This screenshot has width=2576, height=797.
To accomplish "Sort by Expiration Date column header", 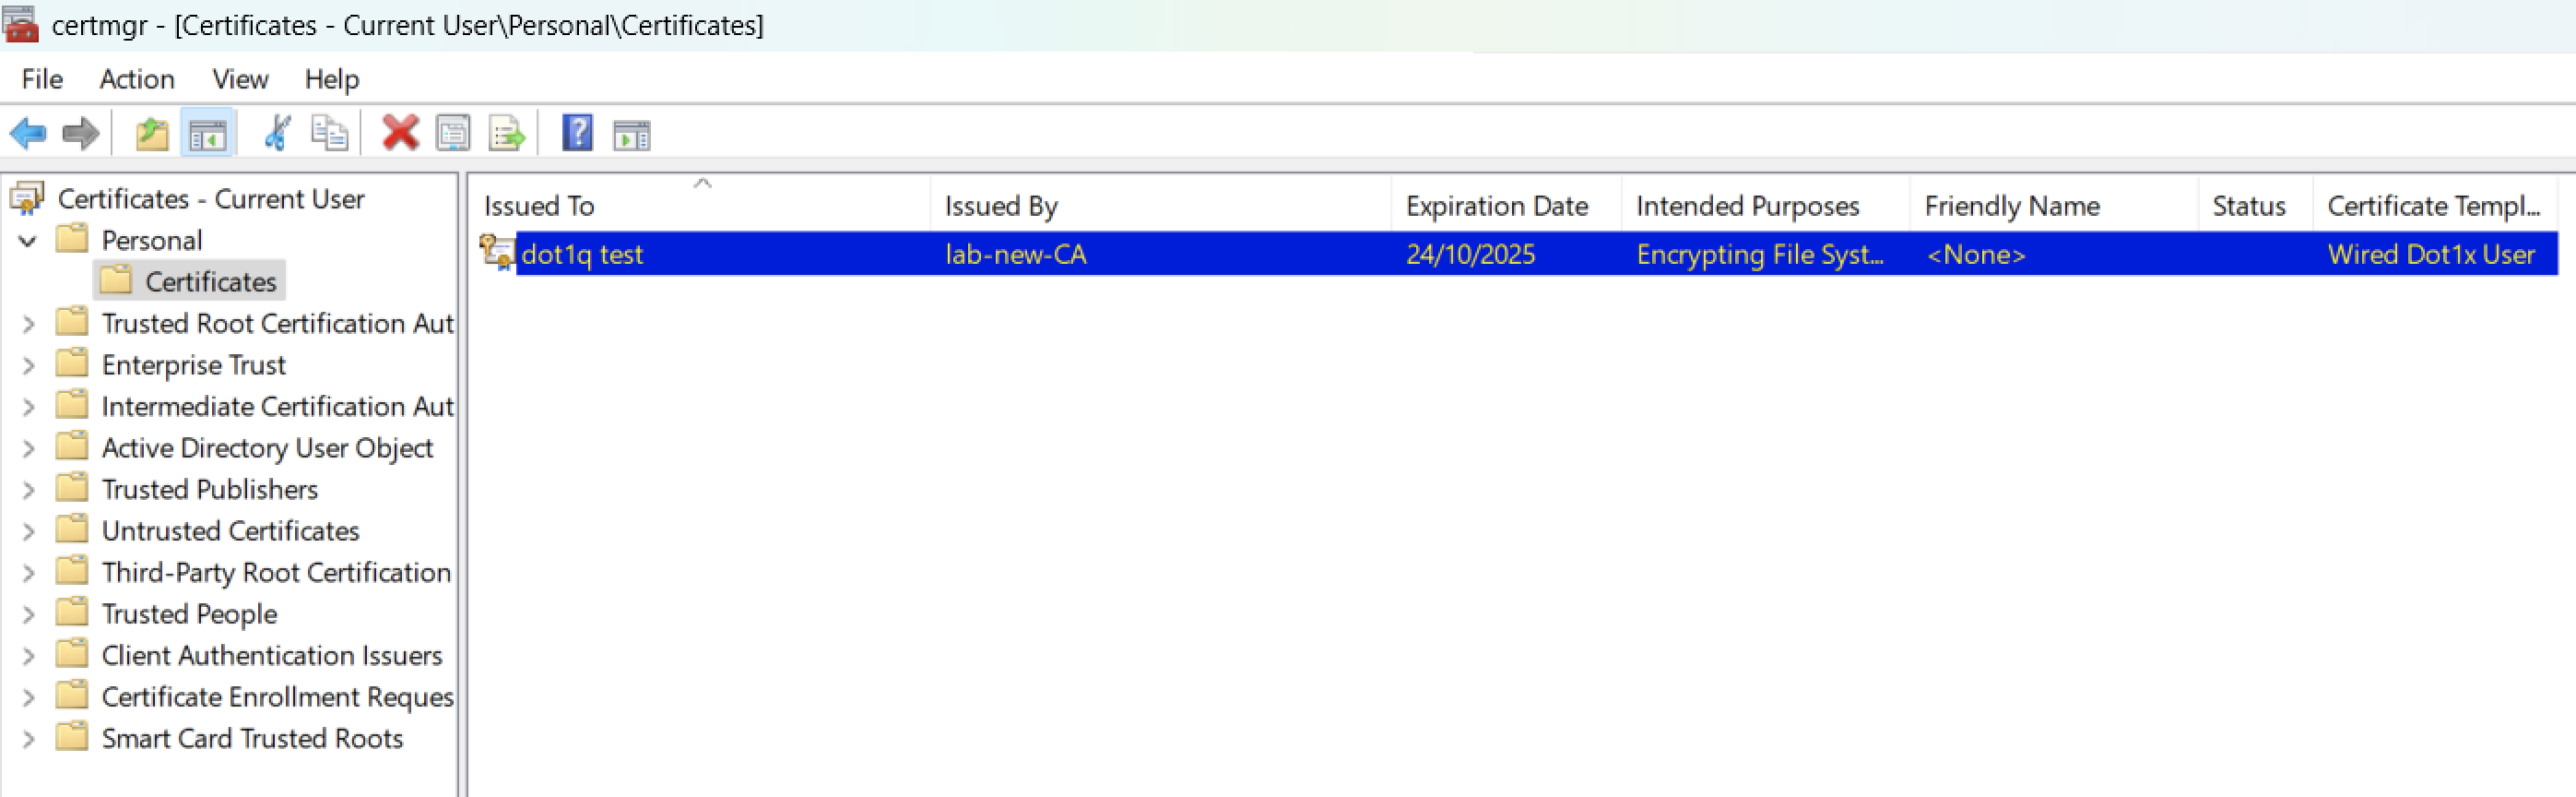I will click(1496, 206).
